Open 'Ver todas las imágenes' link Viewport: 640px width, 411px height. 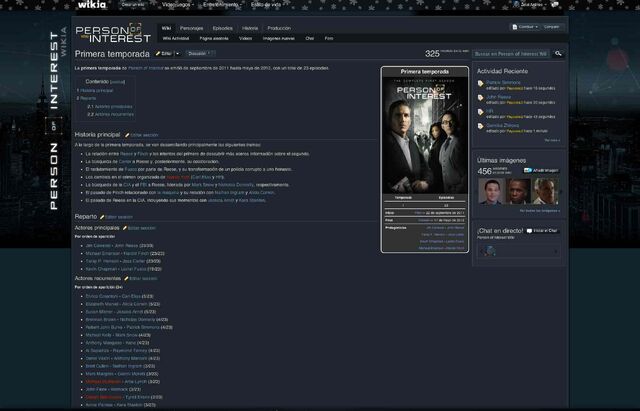pos(540,211)
